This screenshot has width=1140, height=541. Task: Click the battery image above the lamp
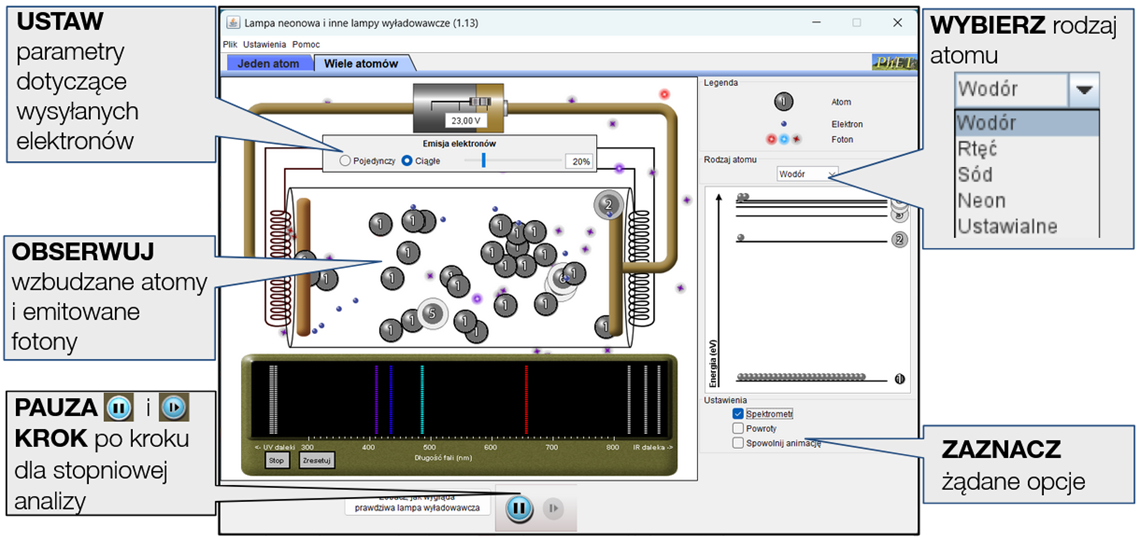(x=458, y=108)
